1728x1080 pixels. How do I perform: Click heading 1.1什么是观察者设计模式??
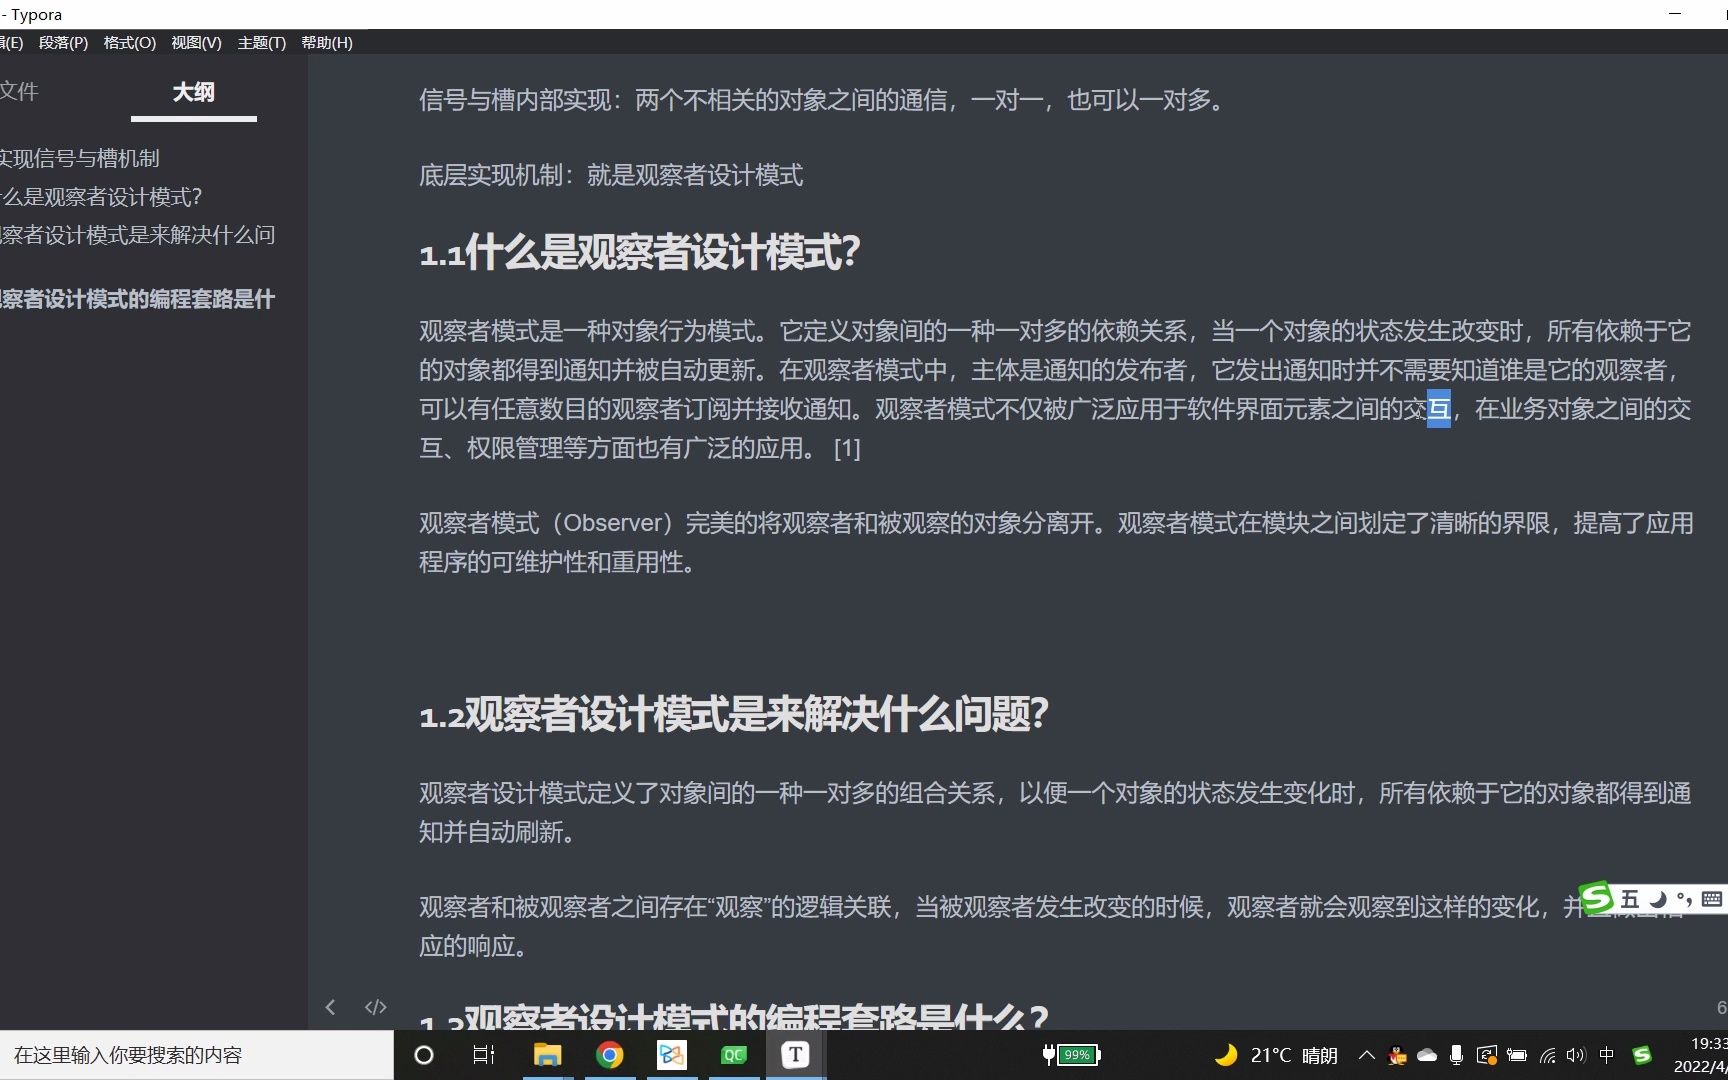640,252
